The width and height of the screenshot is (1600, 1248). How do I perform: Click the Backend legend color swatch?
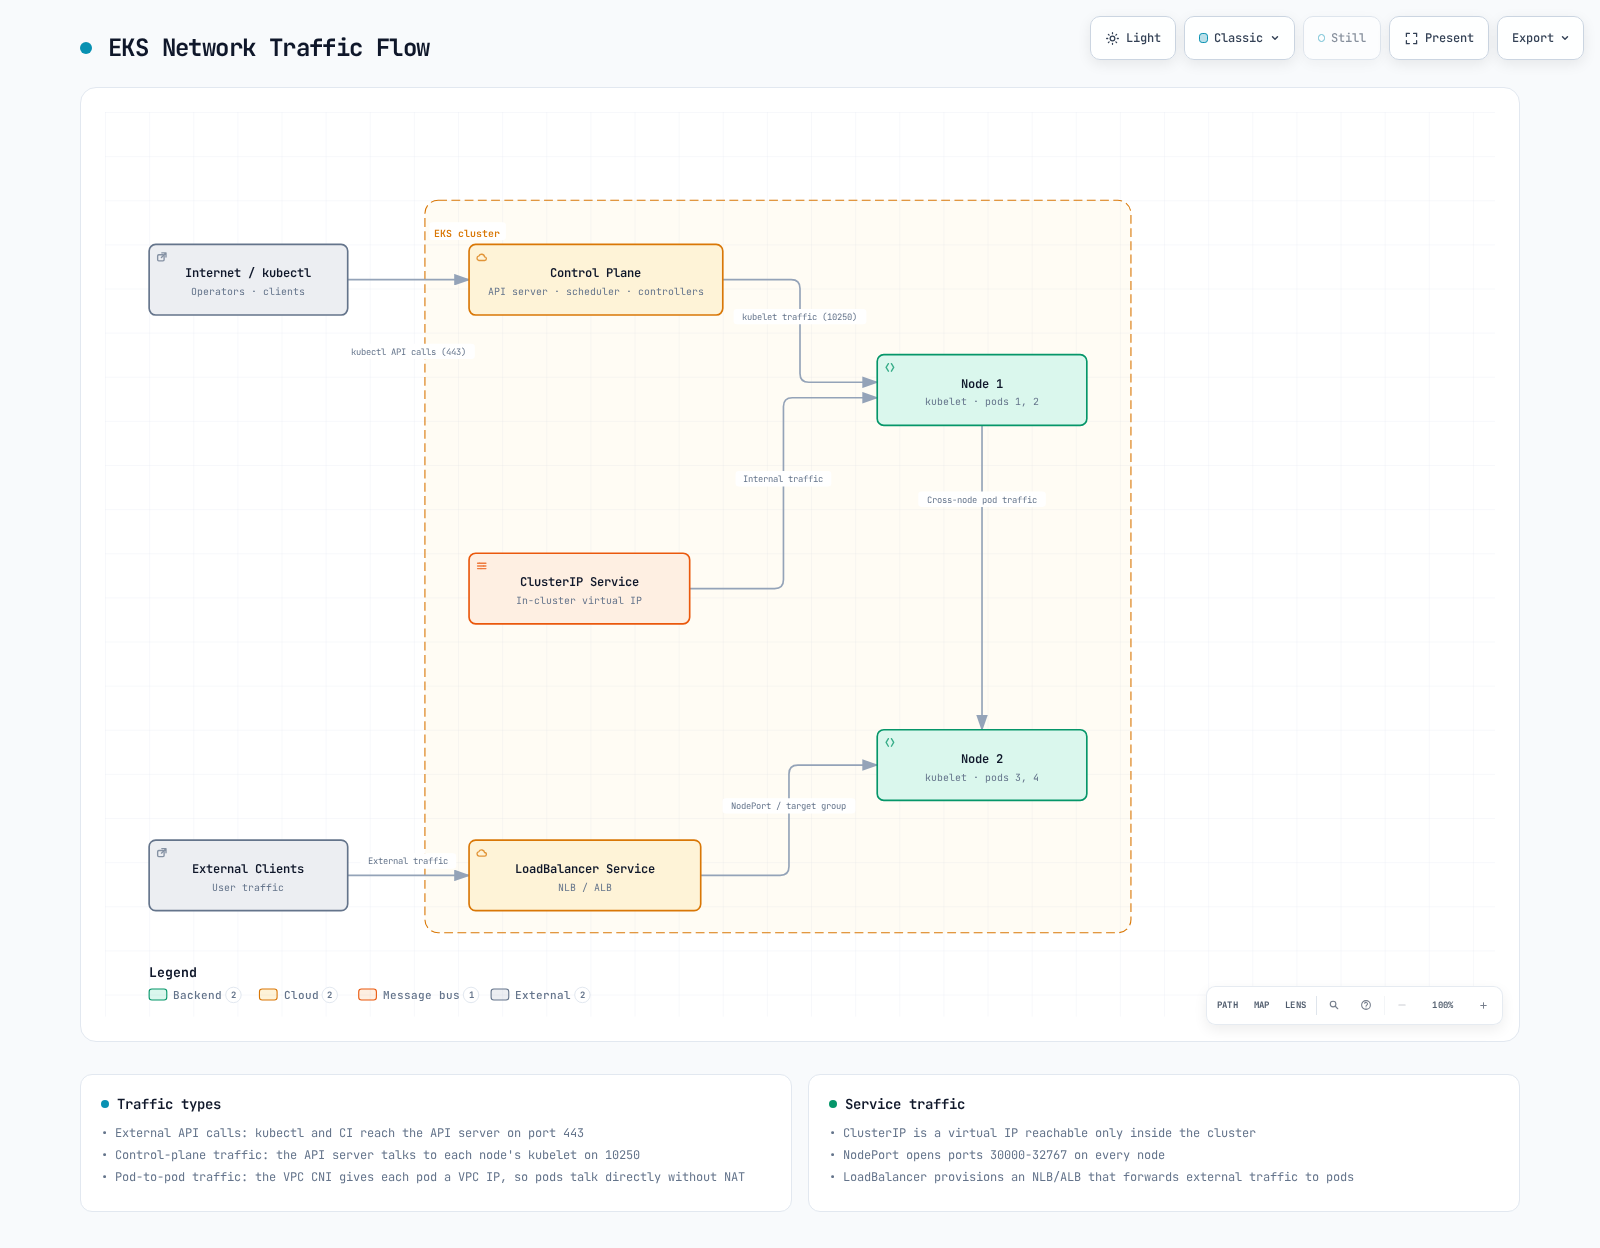click(158, 995)
